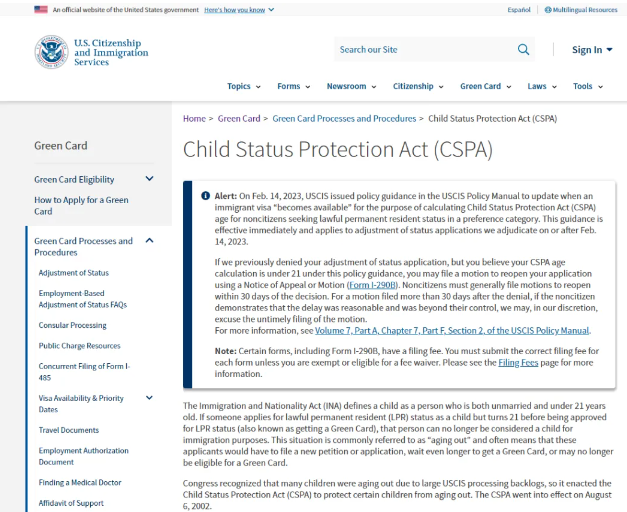This screenshot has width=627, height=512.
Task: Switch language via Español link
Action: (519, 9)
